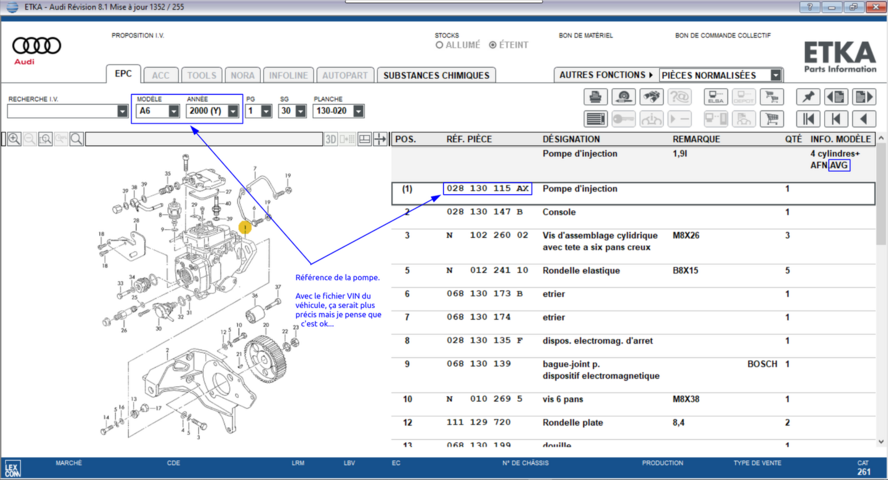Click the parts list view icon
The width and height of the screenshot is (888, 480).
click(595, 119)
